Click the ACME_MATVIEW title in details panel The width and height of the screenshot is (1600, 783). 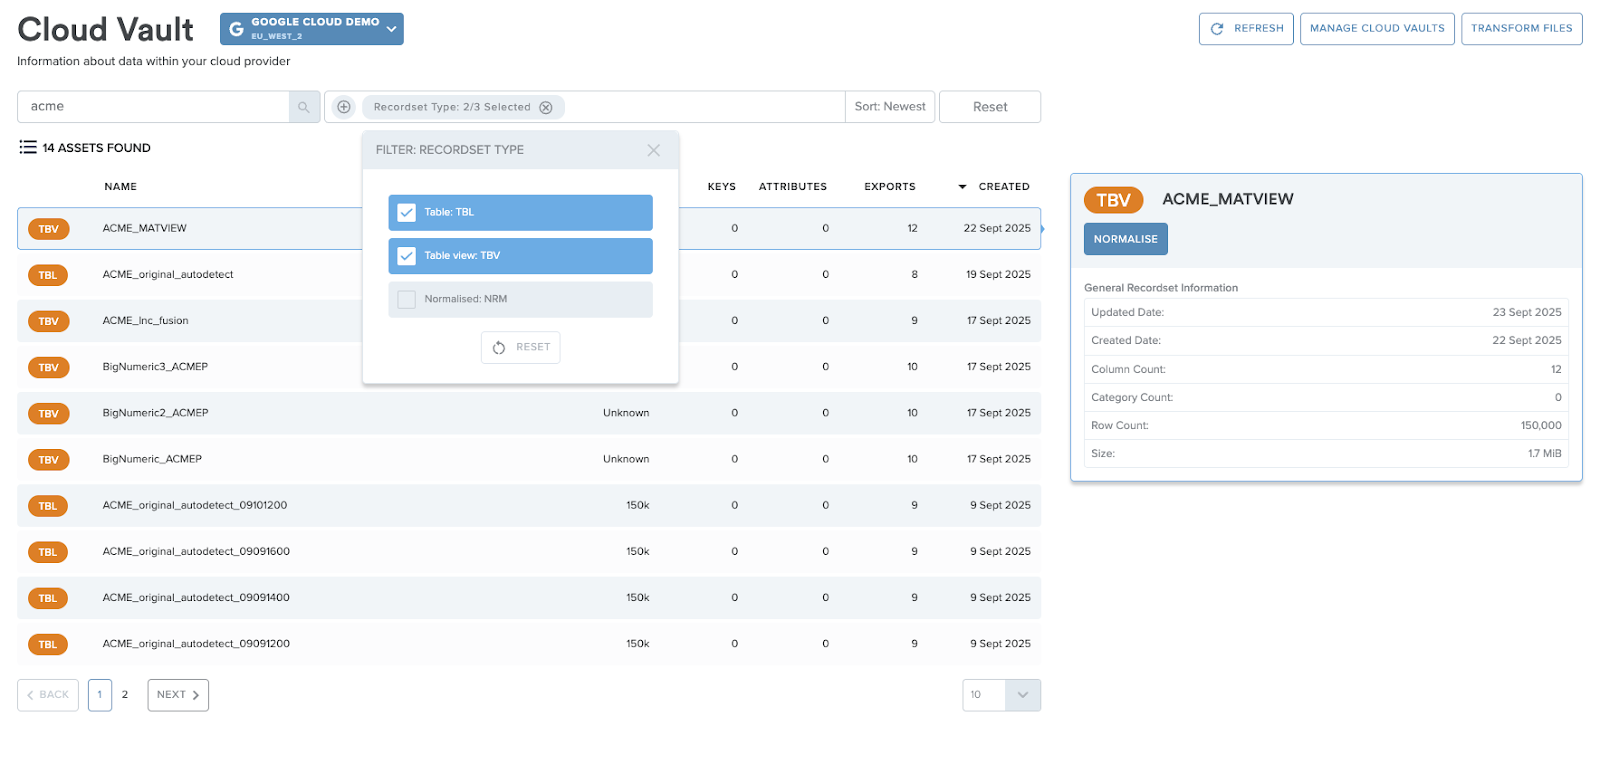coord(1228,200)
